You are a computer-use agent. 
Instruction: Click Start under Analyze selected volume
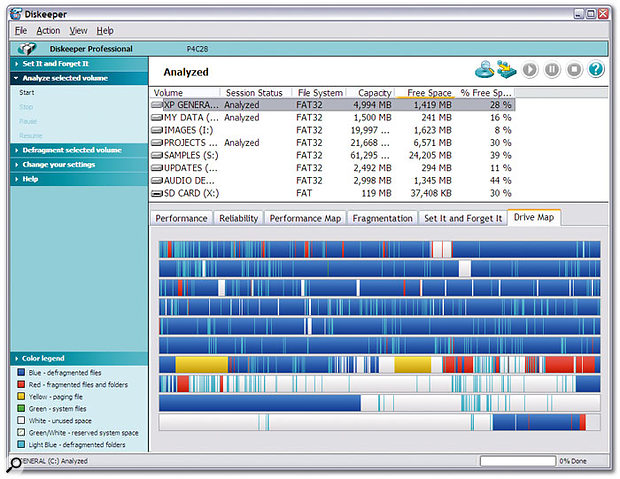(x=27, y=93)
